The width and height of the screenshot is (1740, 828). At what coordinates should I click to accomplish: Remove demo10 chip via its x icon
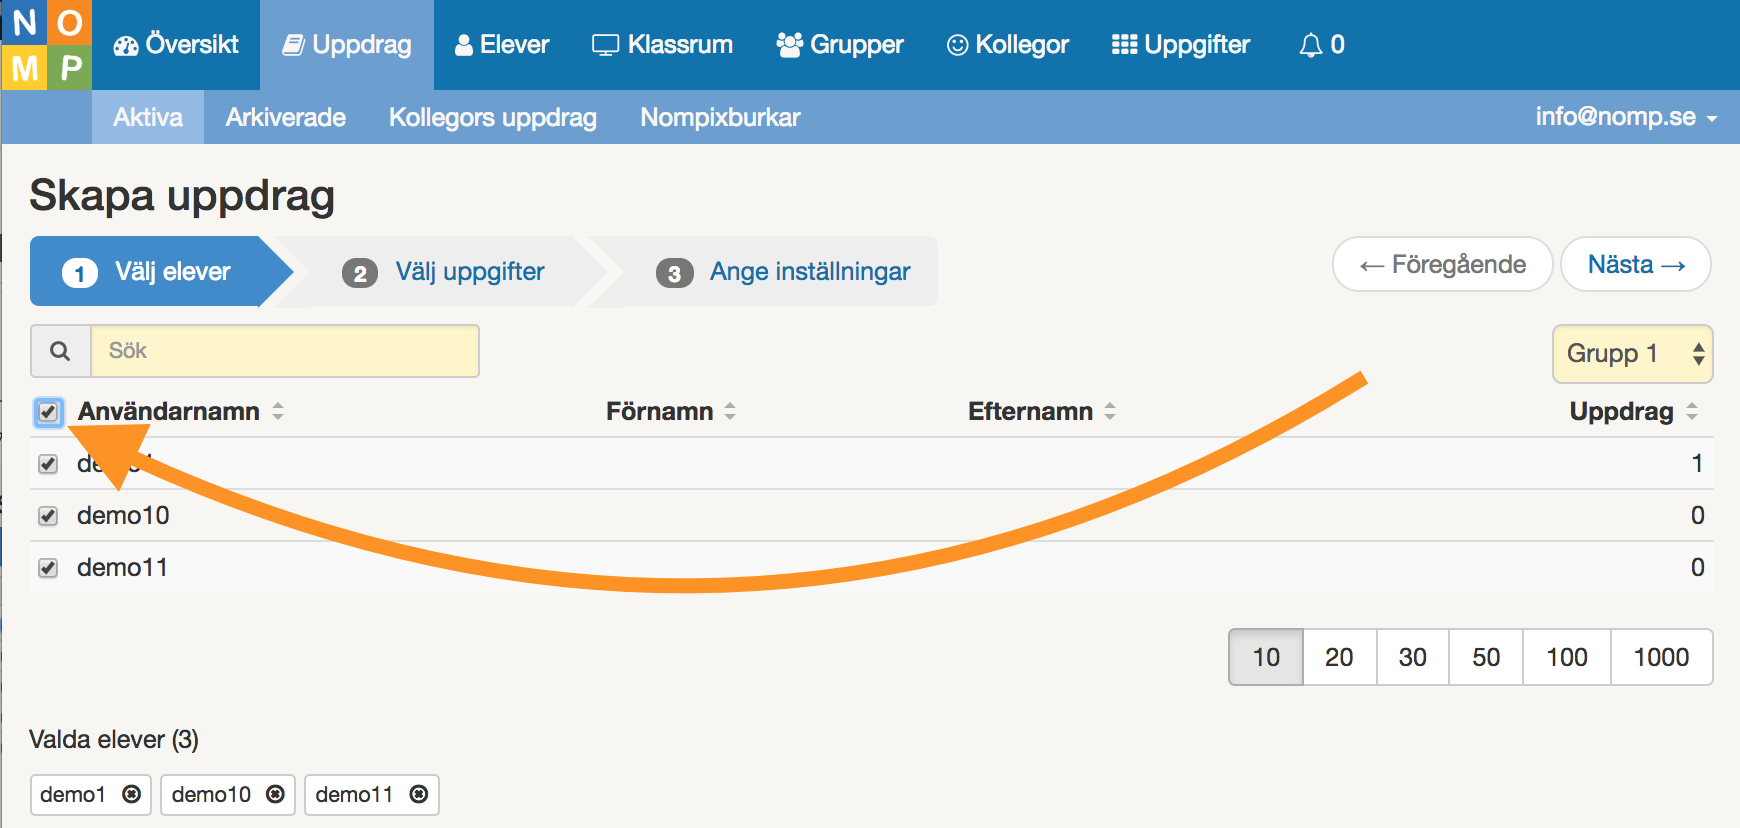(275, 794)
